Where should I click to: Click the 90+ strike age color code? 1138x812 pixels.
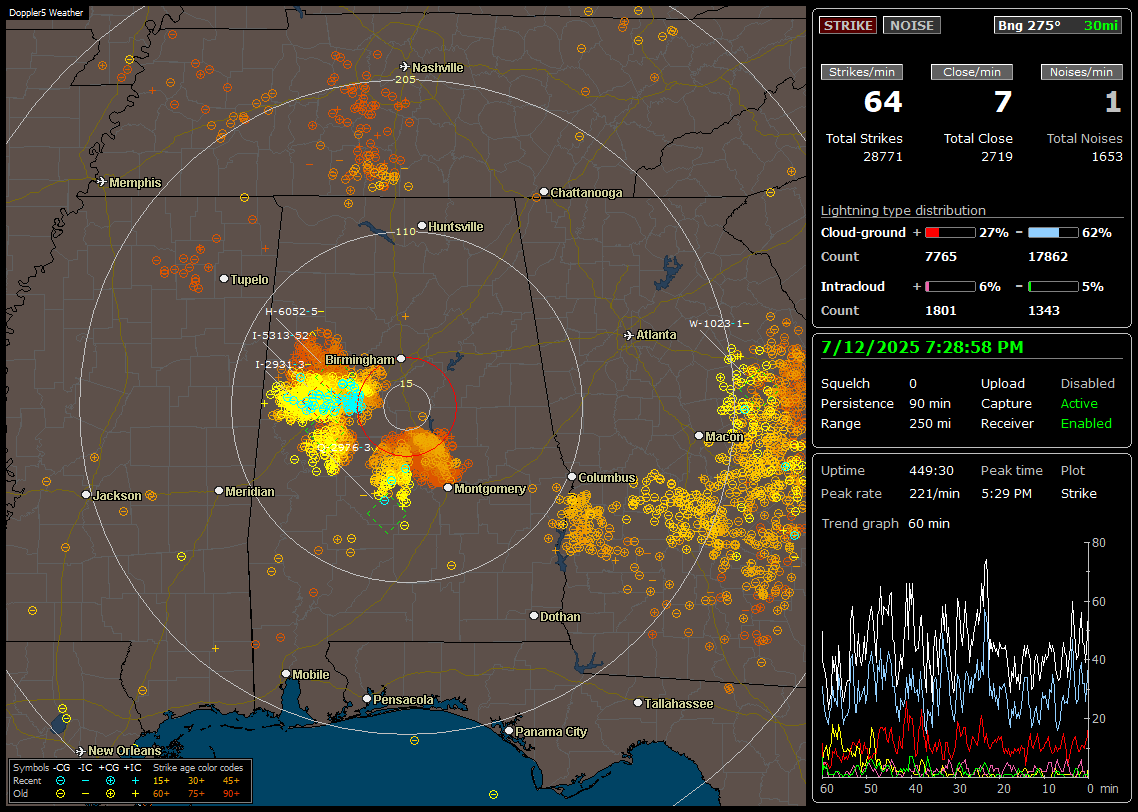point(231,793)
